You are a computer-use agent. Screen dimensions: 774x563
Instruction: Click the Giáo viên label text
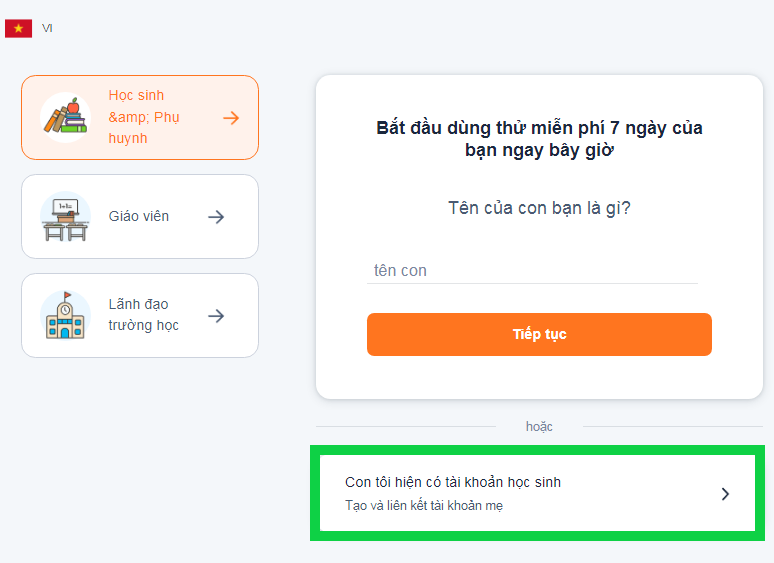pyautogui.click(x=139, y=216)
